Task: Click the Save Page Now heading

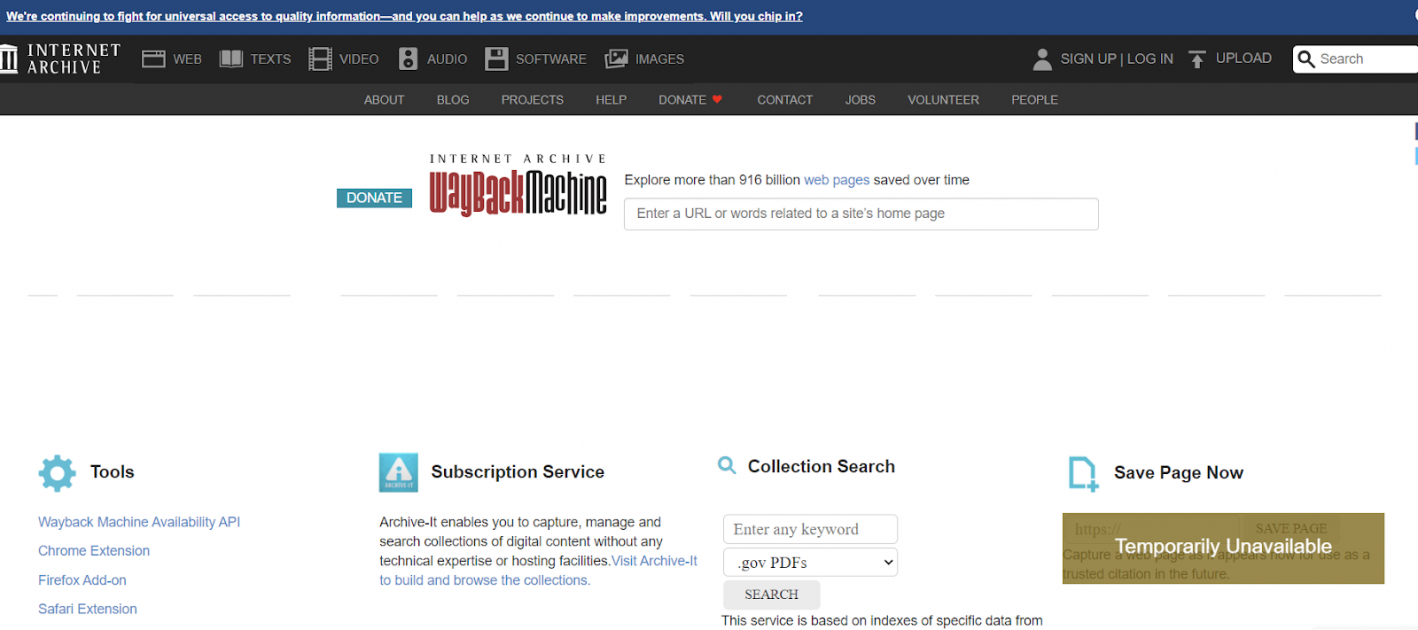Action: coord(1178,473)
